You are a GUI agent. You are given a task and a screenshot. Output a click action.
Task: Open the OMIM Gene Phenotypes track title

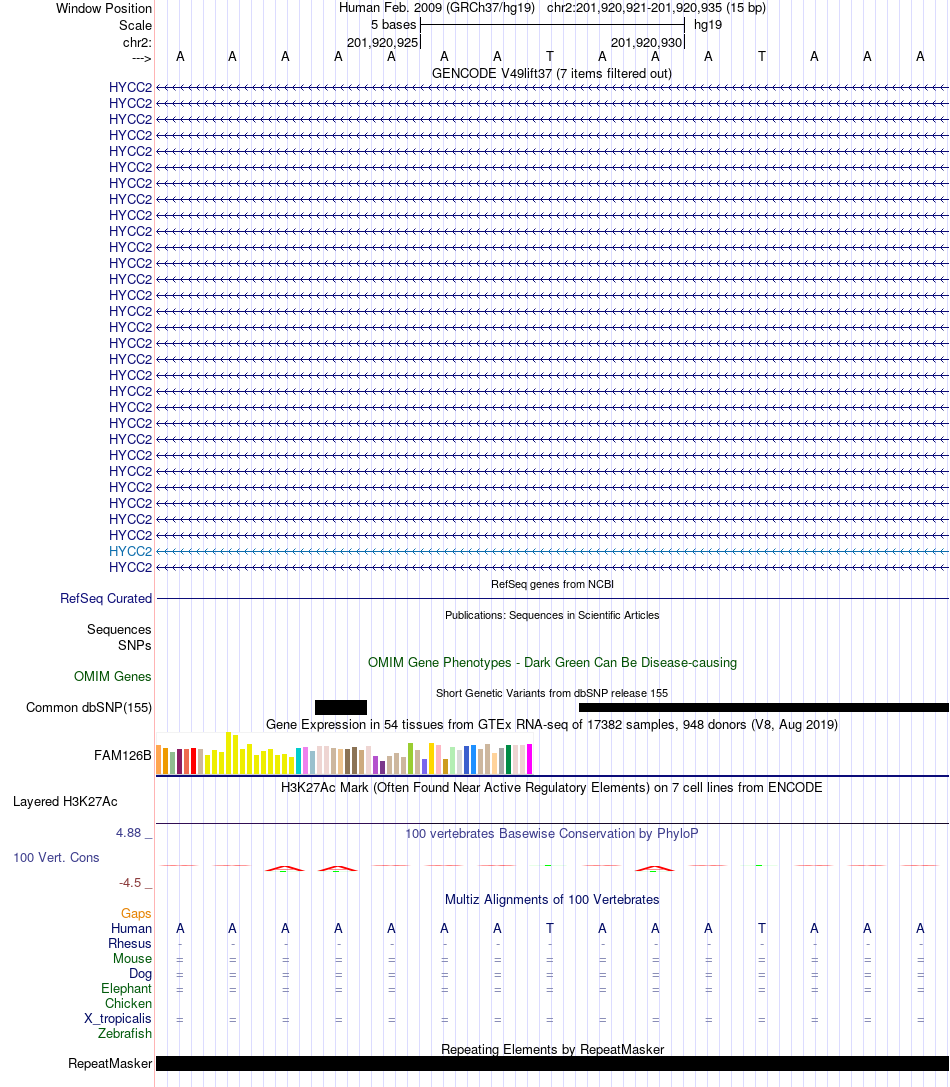(552, 663)
